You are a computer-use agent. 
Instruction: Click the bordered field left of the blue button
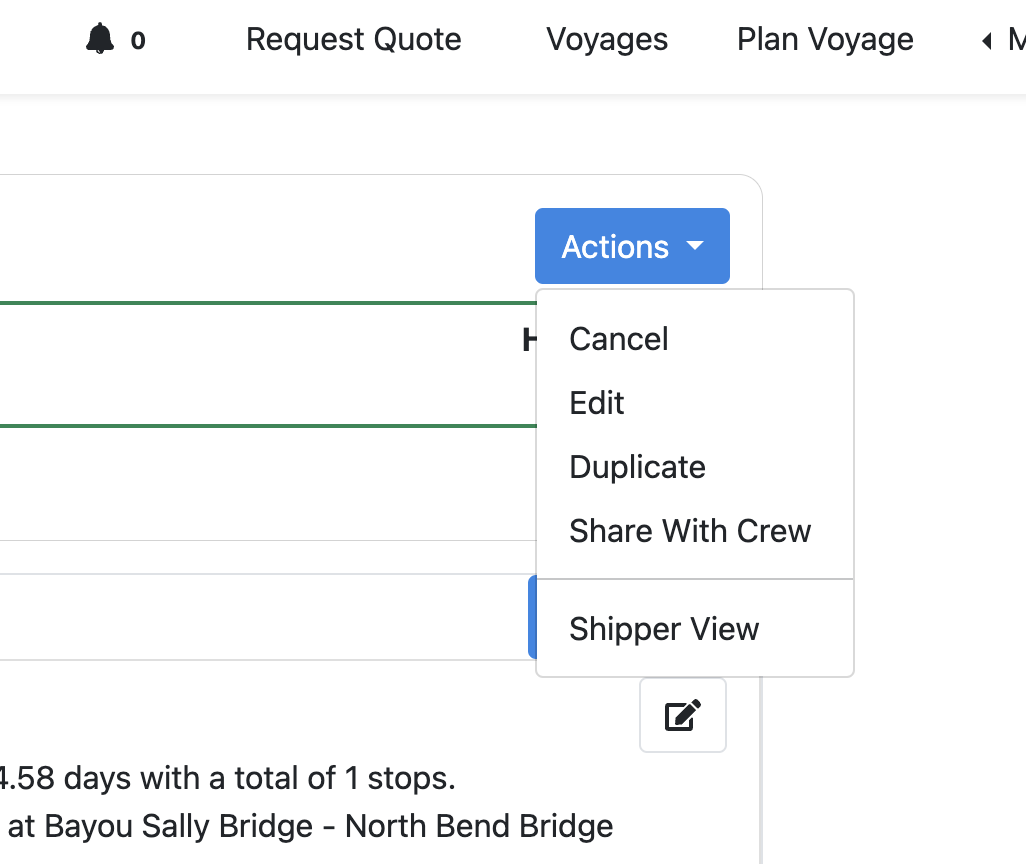click(x=260, y=617)
